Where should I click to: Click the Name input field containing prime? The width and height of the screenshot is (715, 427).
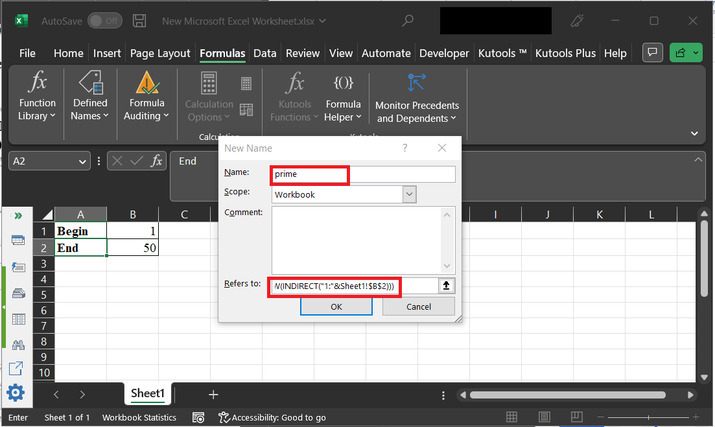pos(363,174)
